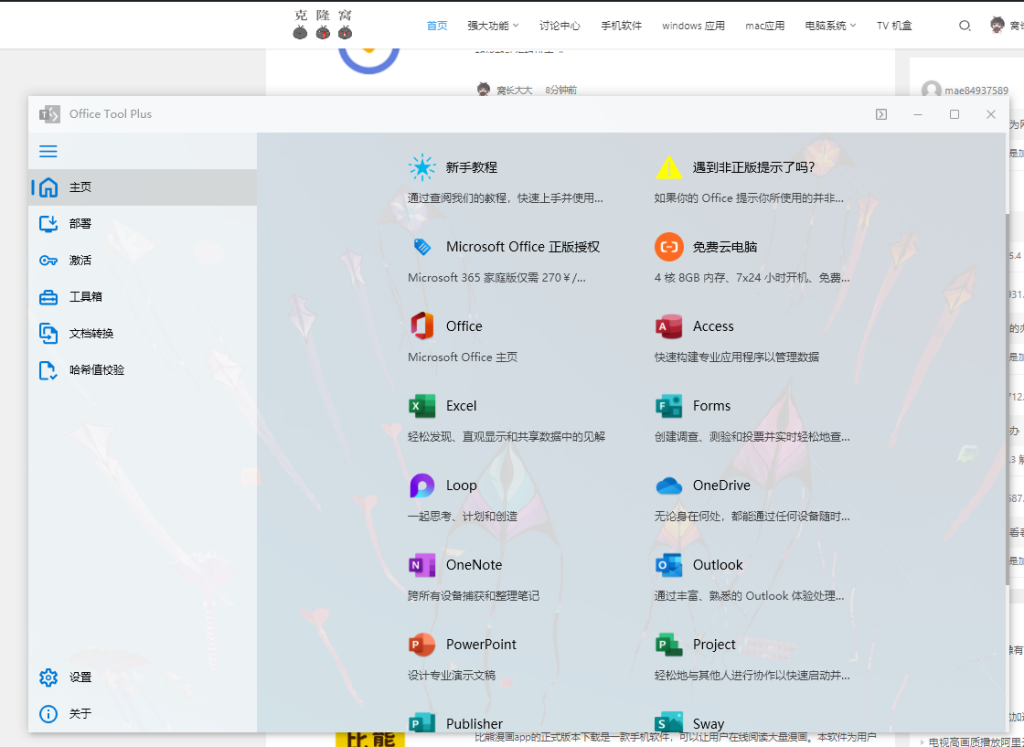Expand the 电脑系统 website dropdown
Screen dimensions: 1024x747
tap(831, 25)
